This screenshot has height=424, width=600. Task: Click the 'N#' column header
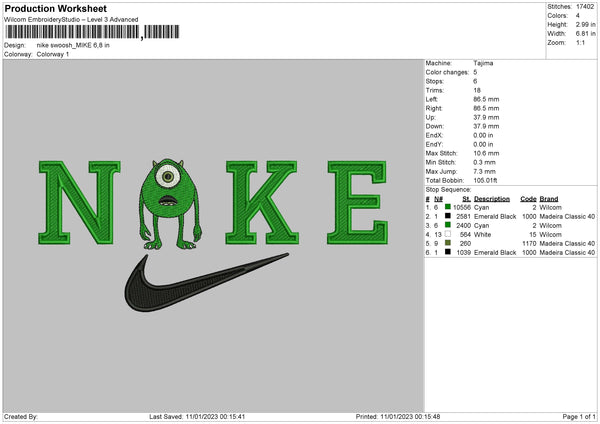[439, 199]
